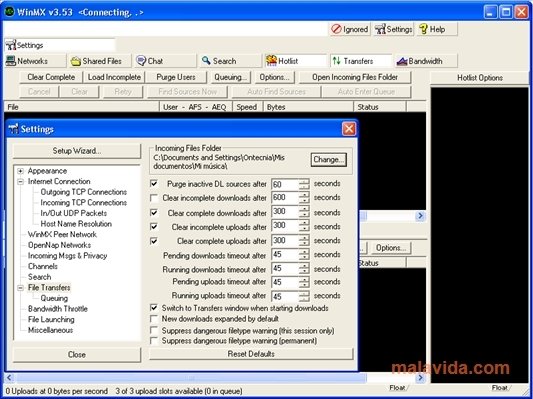Toggle Clear incomplete uploads after checkbox

pyautogui.click(x=154, y=227)
